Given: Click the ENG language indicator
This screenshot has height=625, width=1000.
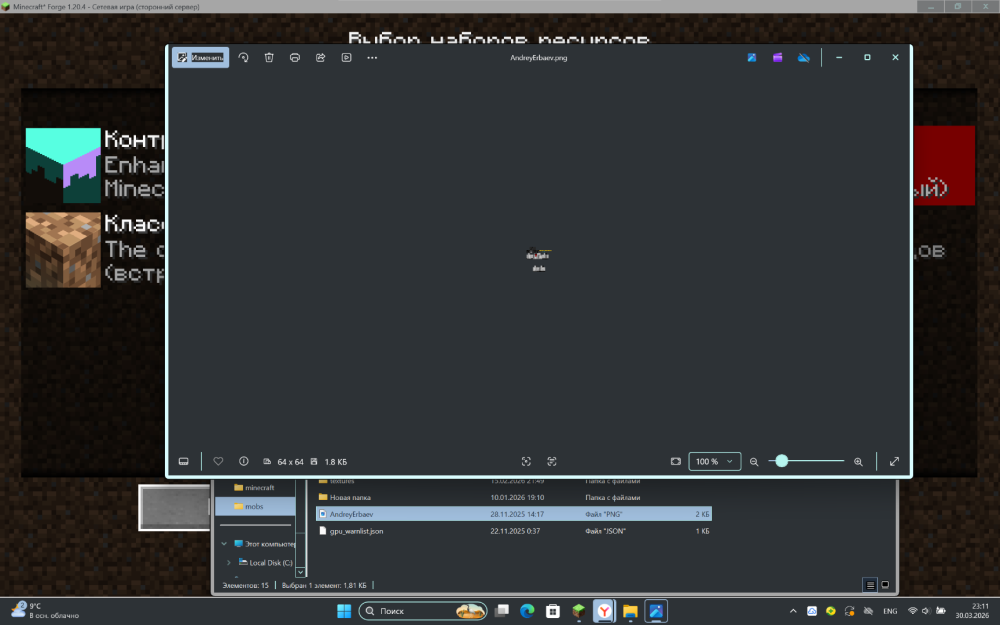Looking at the screenshot, I should [x=890, y=611].
